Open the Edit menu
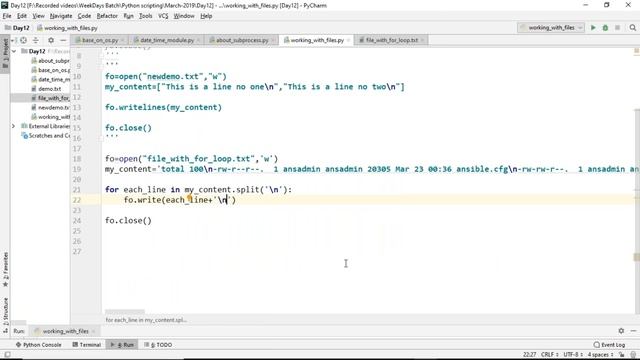Image resolution: width=640 pixels, height=360 pixels. [22, 16]
